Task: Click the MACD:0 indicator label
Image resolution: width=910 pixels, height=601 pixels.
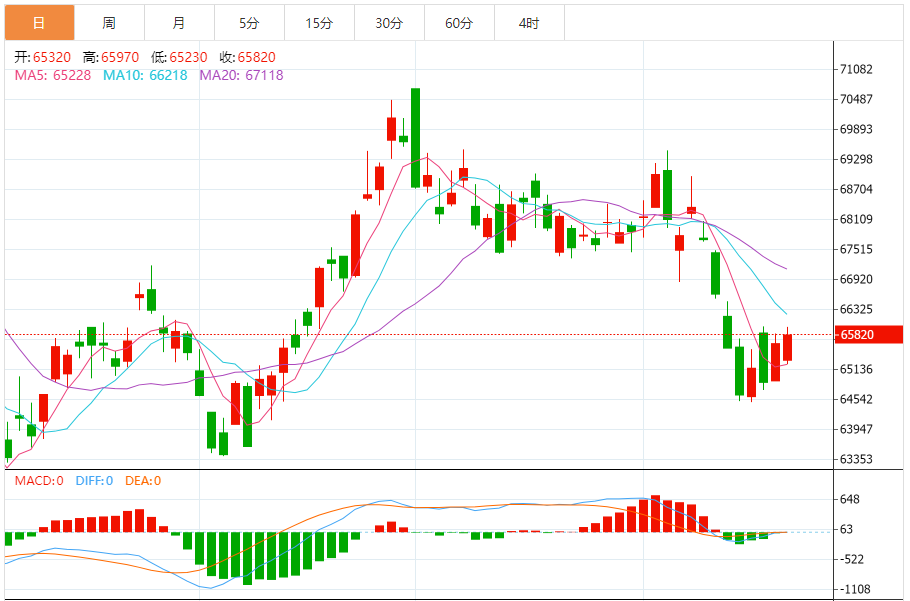Action: (x=39, y=480)
